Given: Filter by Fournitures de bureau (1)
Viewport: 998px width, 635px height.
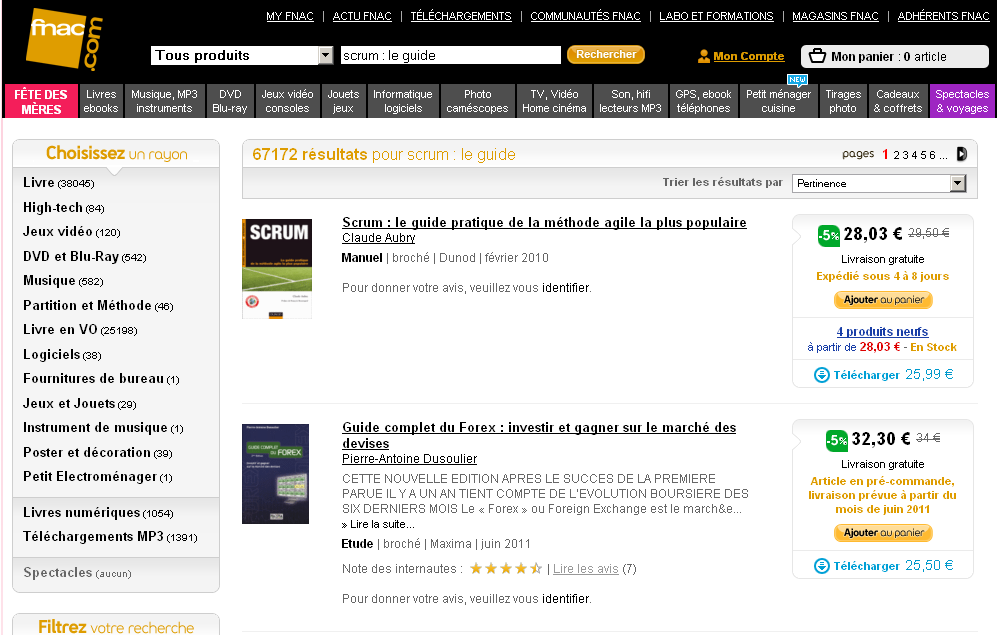Looking at the screenshot, I should [101, 379].
